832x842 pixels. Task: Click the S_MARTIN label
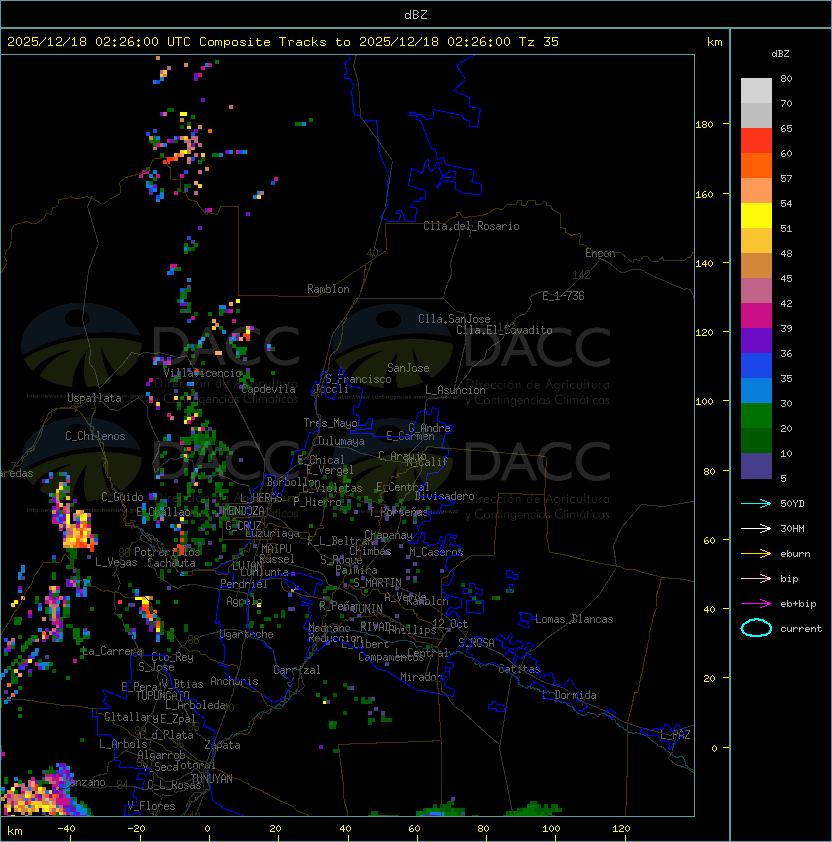(377, 583)
